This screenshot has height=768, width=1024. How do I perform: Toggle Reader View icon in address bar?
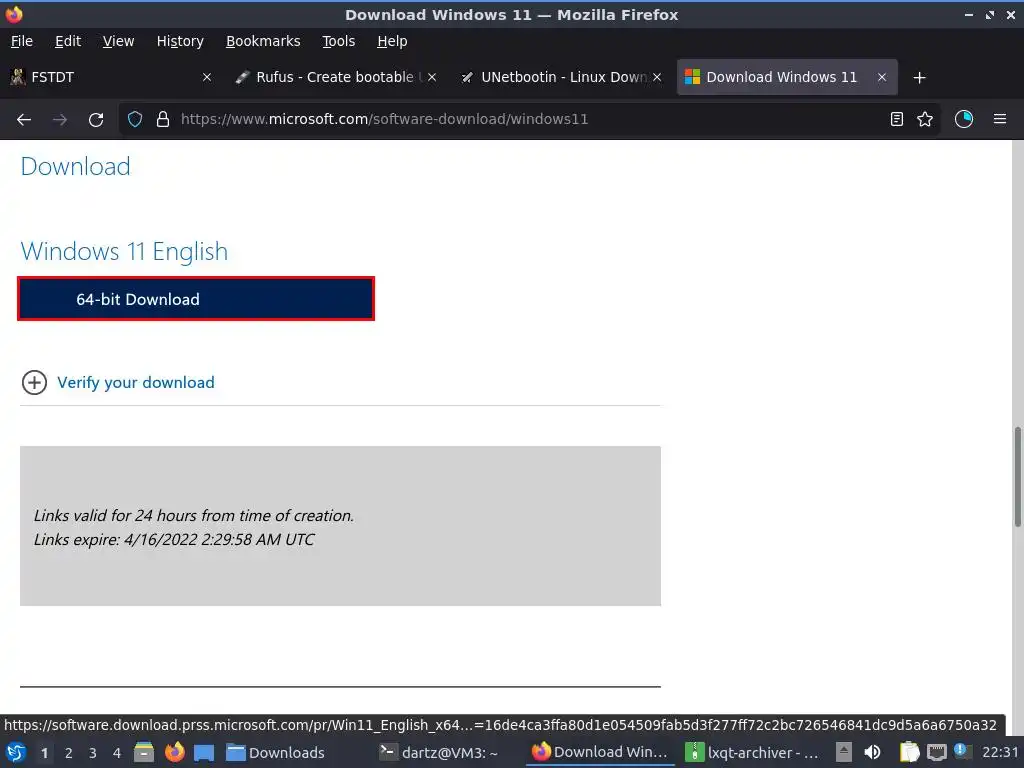coord(897,119)
